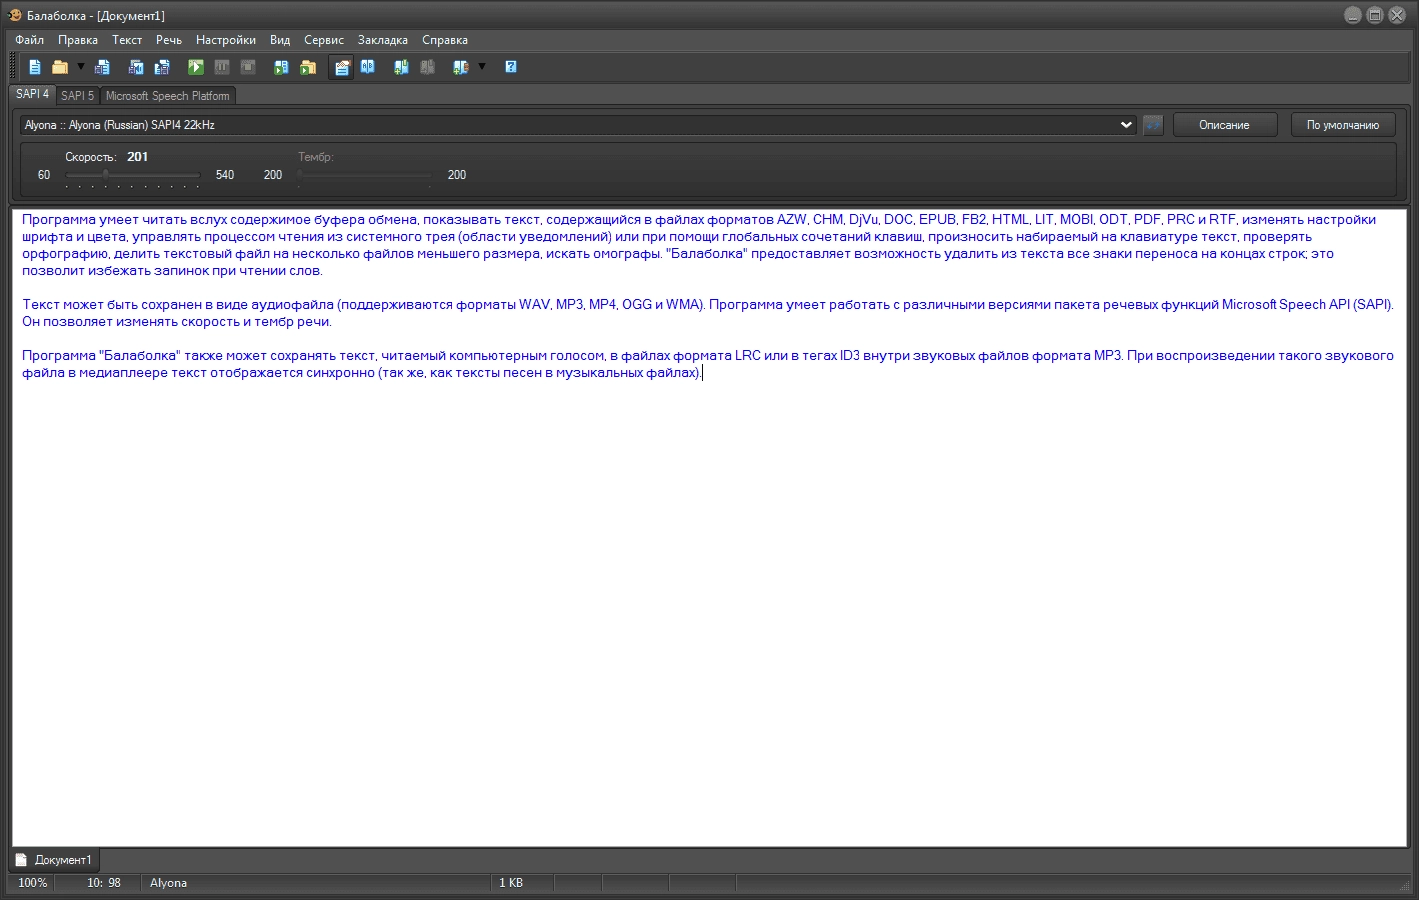Viewport: 1419px width, 900px height.
Task: Click the Alyona voice name in status bar
Action: pyautogui.click(x=168, y=883)
